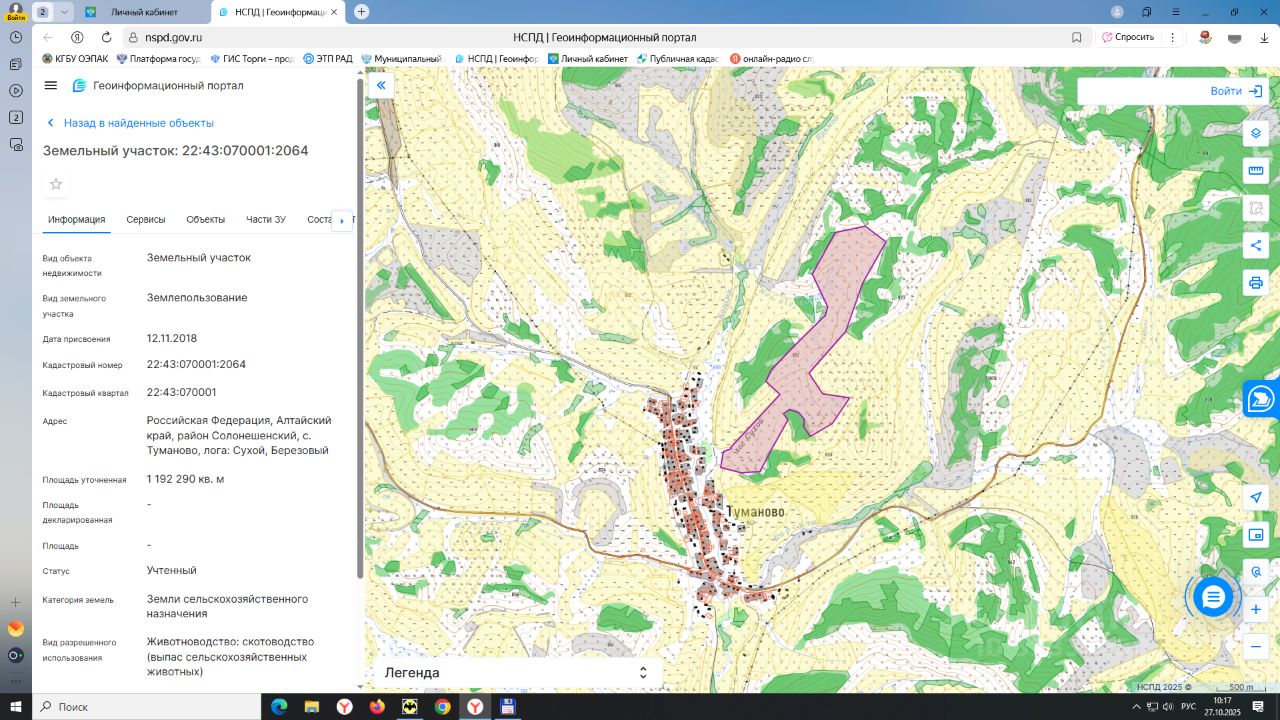Open the КГБУ ОЭПАК bookmark
Image resolution: width=1280 pixels, height=720 pixels.
(x=75, y=59)
